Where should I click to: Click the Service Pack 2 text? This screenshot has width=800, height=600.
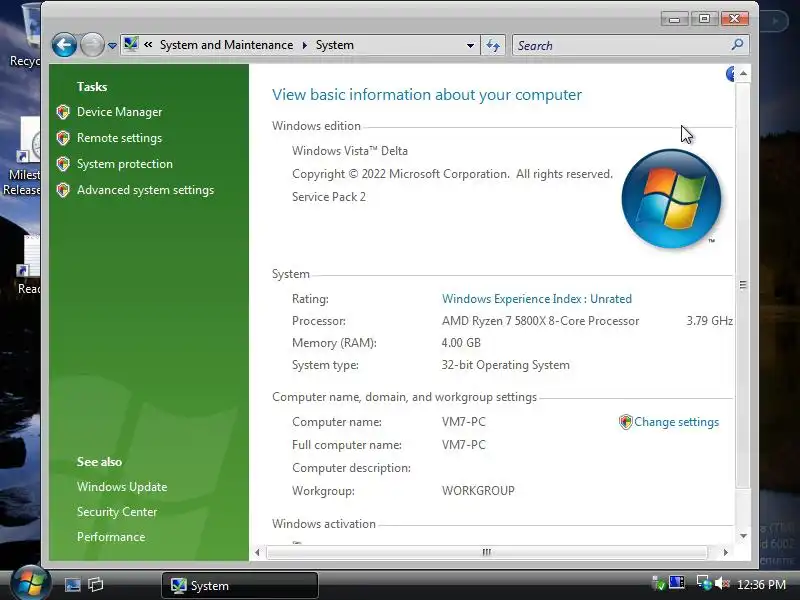point(329,197)
